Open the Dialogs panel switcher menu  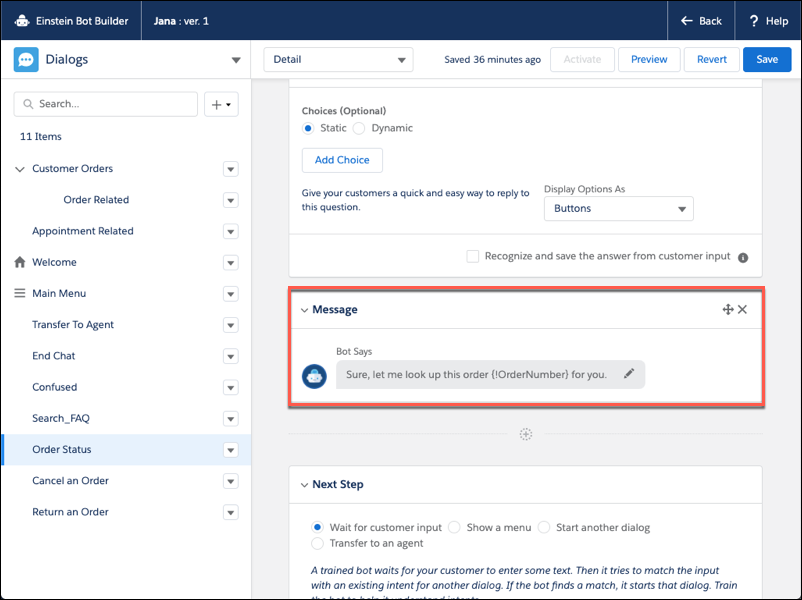pyautogui.click(x=236, y=60)
